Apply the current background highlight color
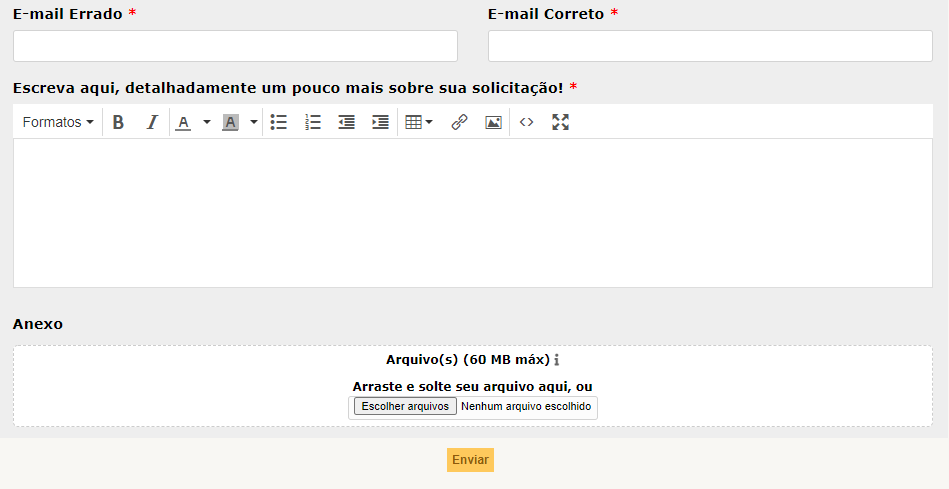This screenshot has height=489, width=949. pyautogui.click(x=230, y=122)
